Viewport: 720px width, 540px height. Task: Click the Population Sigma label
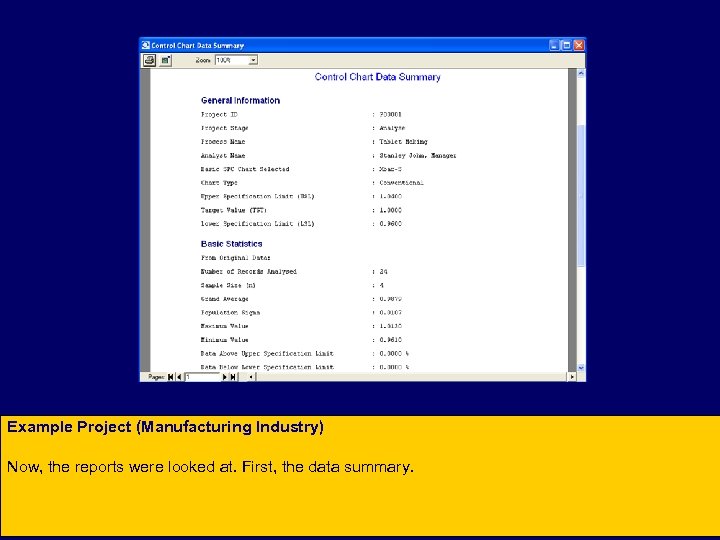(x=231, y=313)
